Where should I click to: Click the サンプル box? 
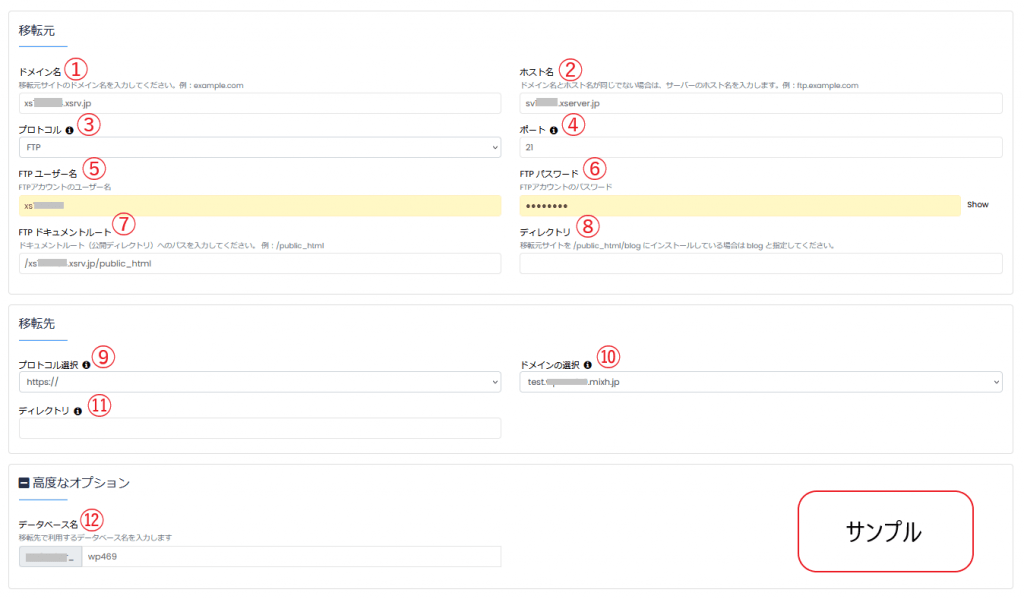point(884,531)
